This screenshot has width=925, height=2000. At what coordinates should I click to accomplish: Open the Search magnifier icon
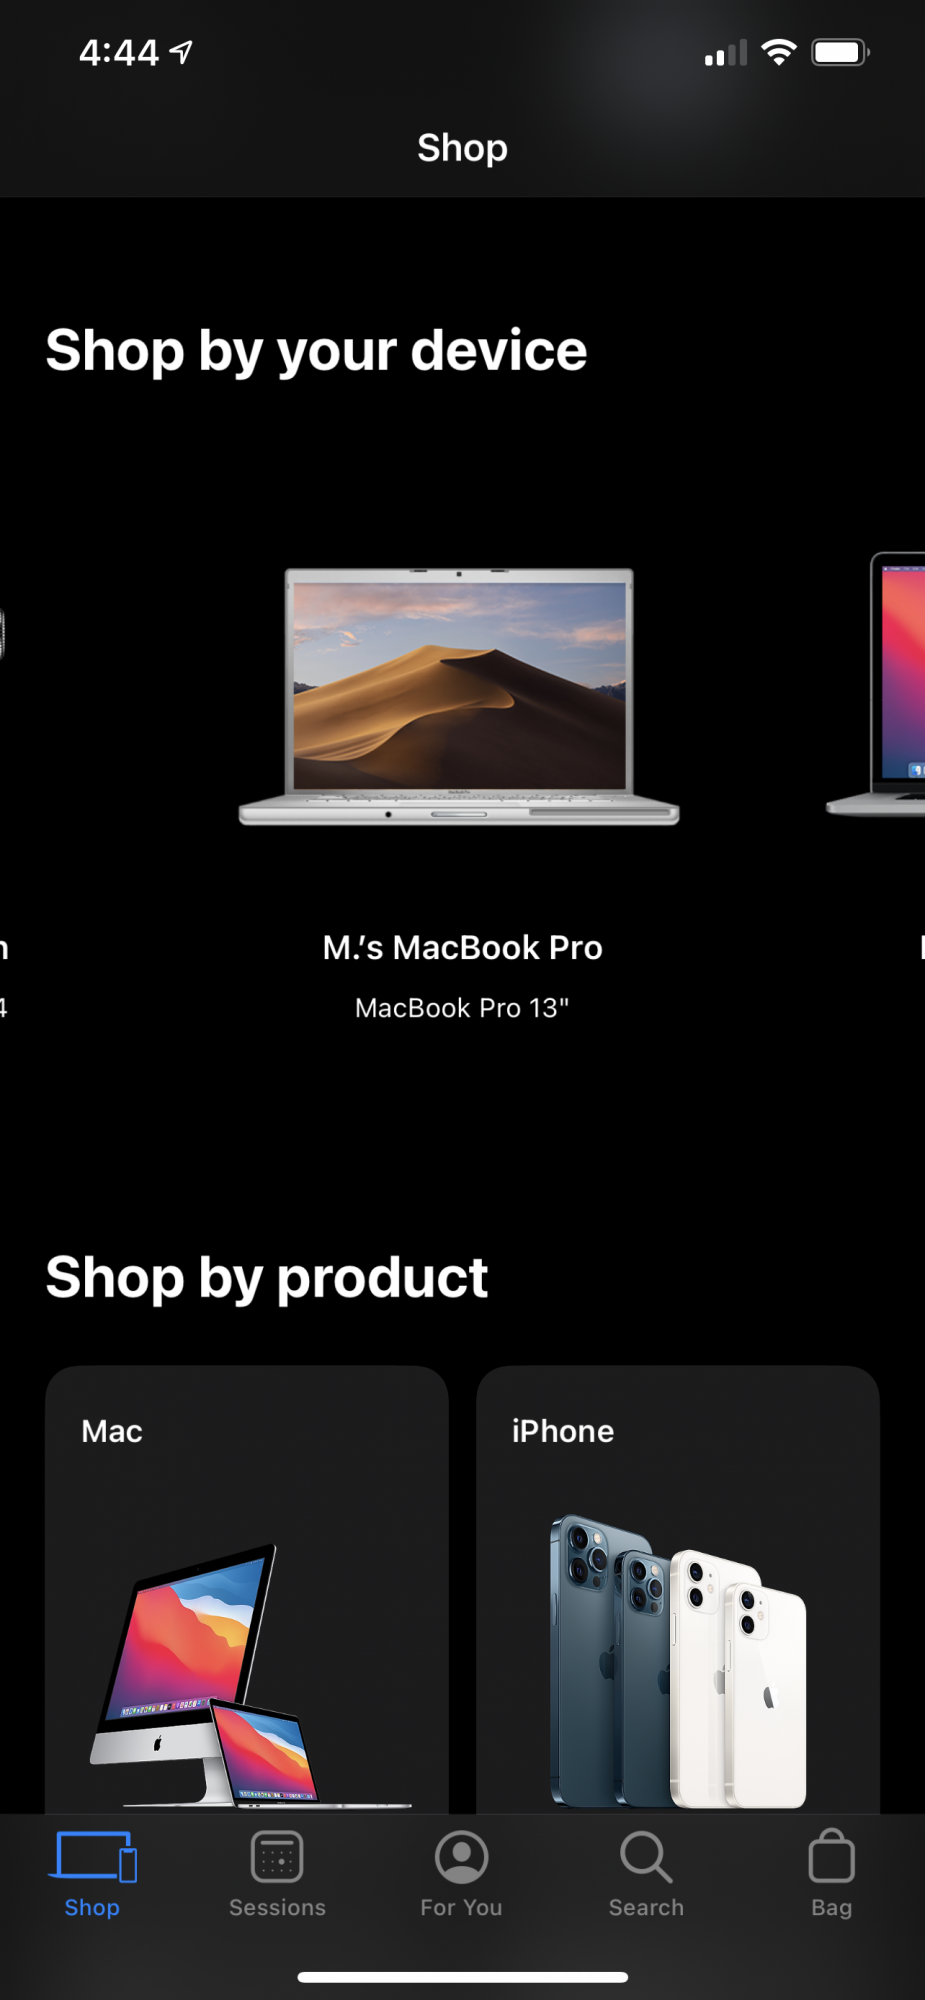click(x=646, y=1857)
